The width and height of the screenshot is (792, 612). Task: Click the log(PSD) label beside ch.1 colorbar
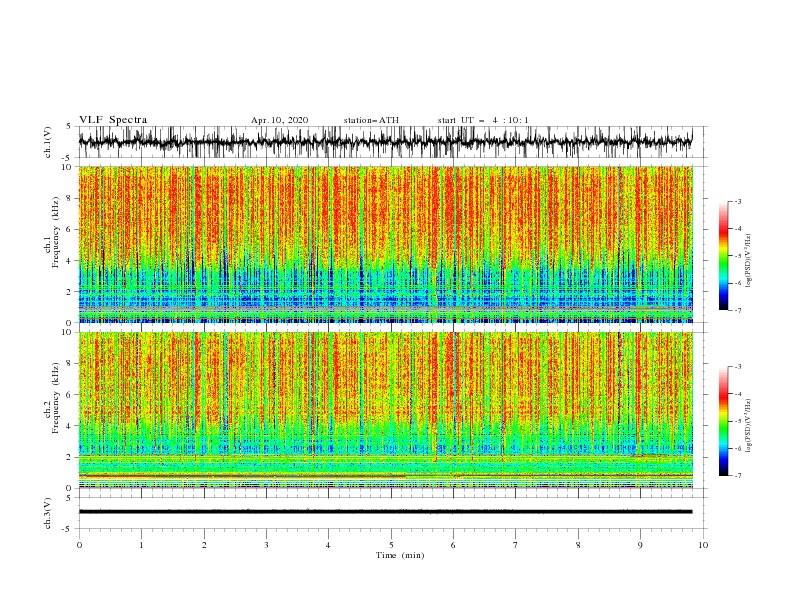click(x=749, y=261)
